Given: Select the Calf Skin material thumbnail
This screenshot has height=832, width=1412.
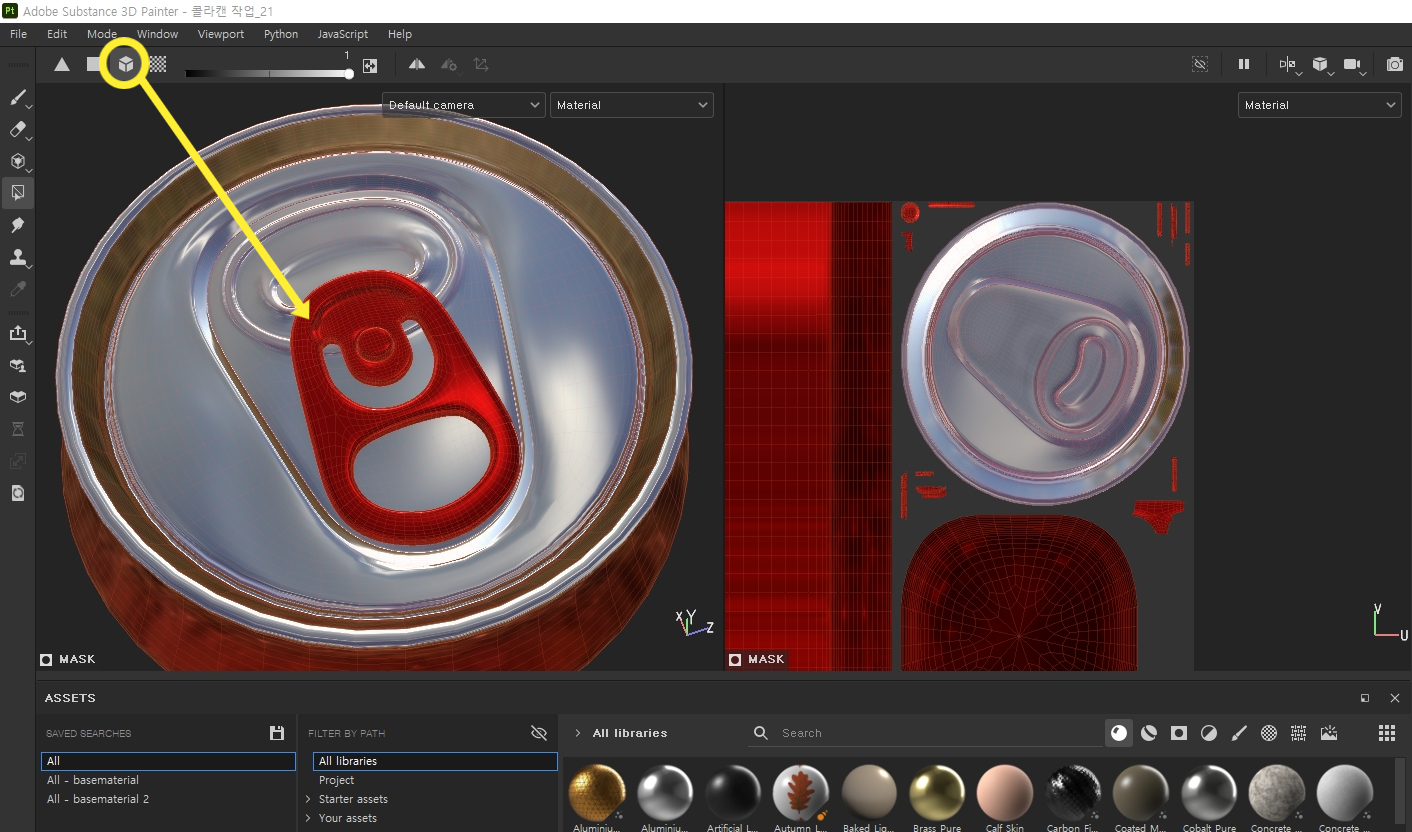Looking at the screenshot, I should [1005, 793].
